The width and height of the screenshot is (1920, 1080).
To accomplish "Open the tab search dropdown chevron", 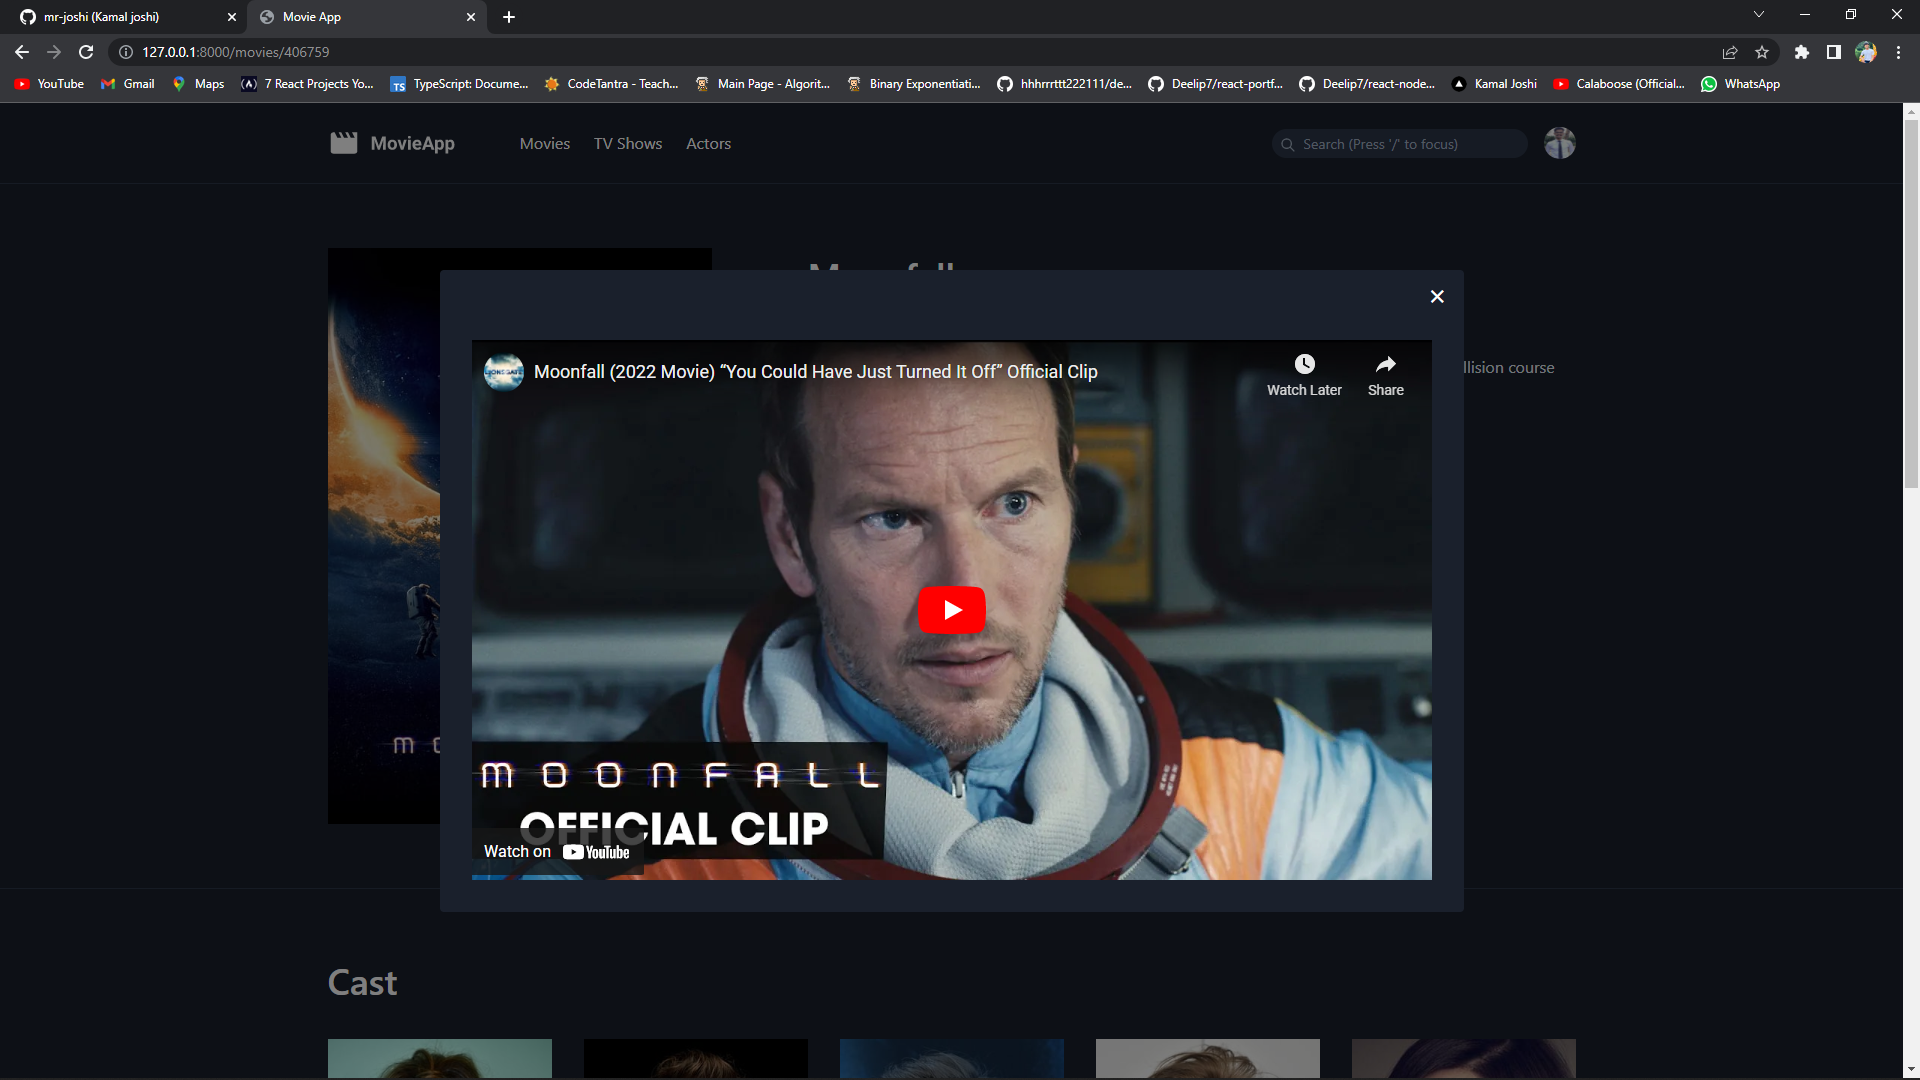I will [1758, 14].
